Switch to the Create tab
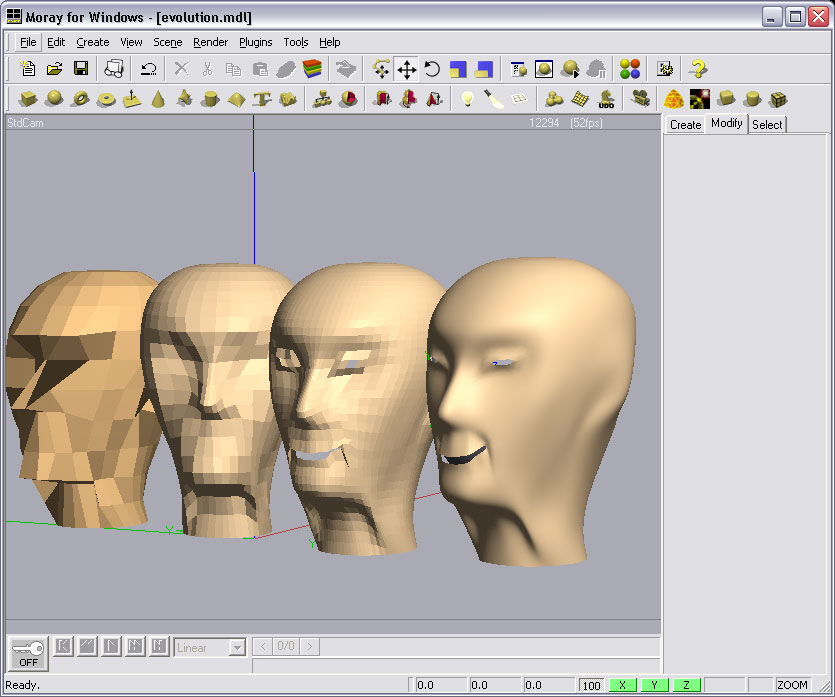 [x=685, y=125]
